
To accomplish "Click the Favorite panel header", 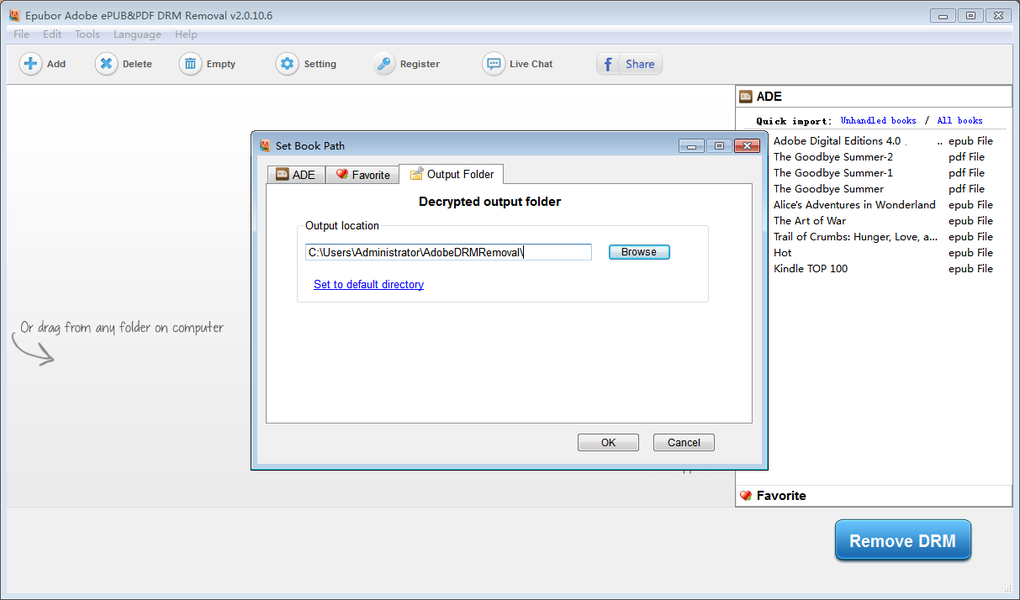I will click(x=874, y=496).
